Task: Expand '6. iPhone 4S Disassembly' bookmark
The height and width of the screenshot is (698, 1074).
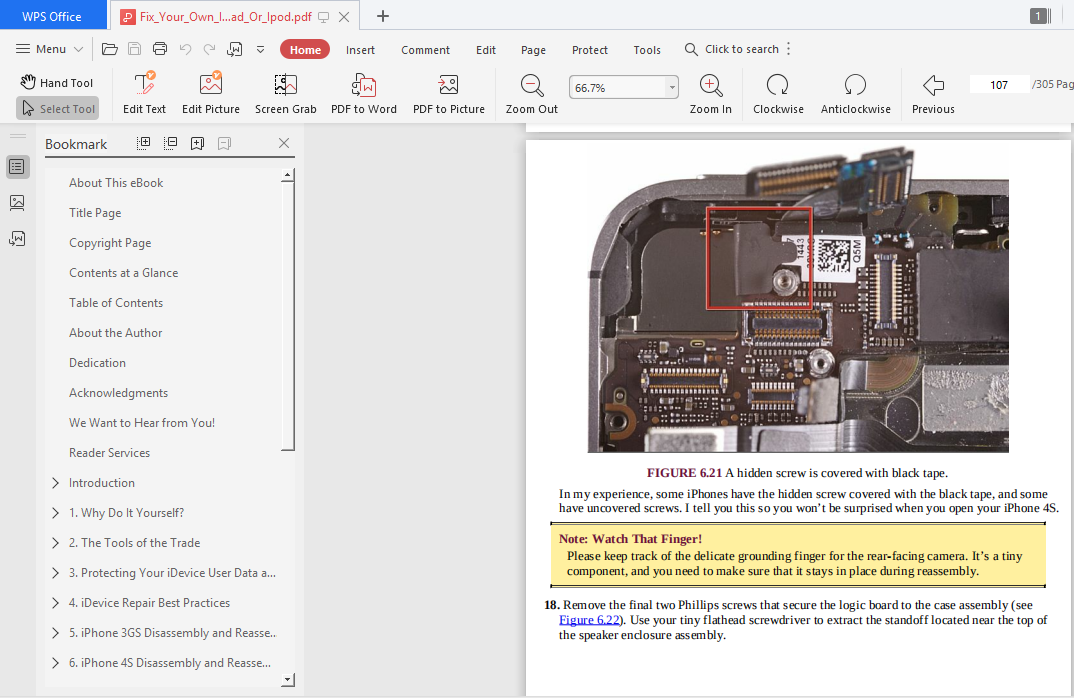Action: click(55, 663)
